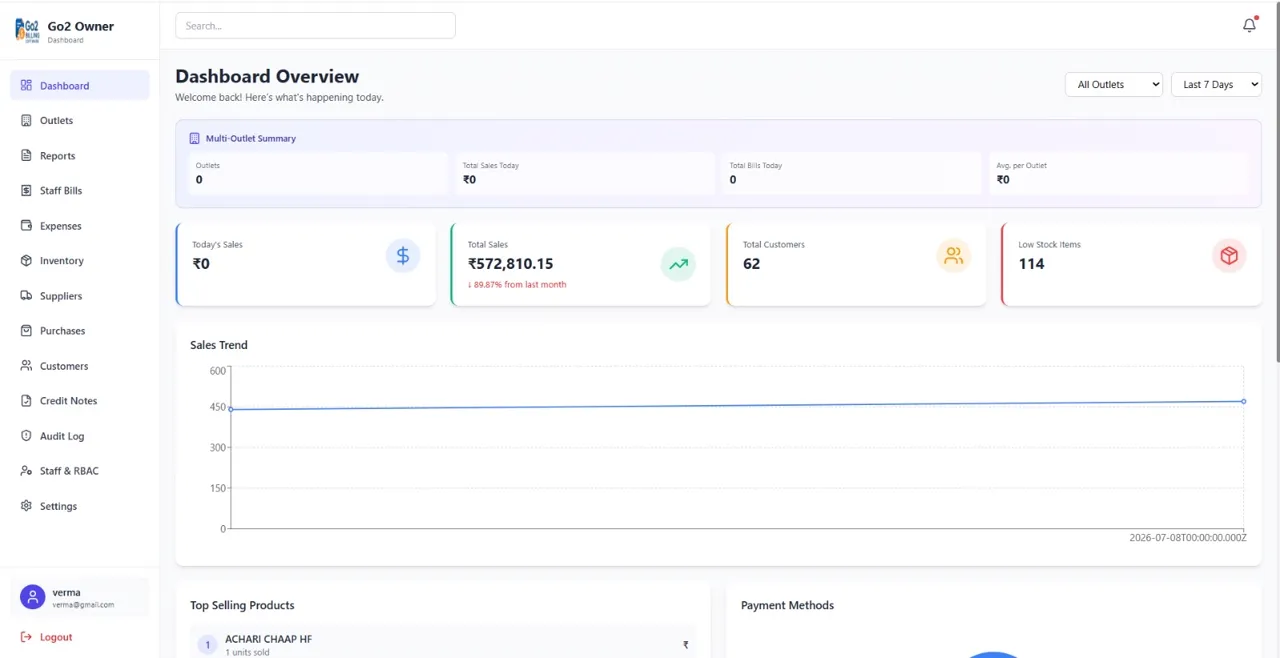Click the Reports document icon in sidebar
1280x658 pixels.
click(x=26, y=155)
